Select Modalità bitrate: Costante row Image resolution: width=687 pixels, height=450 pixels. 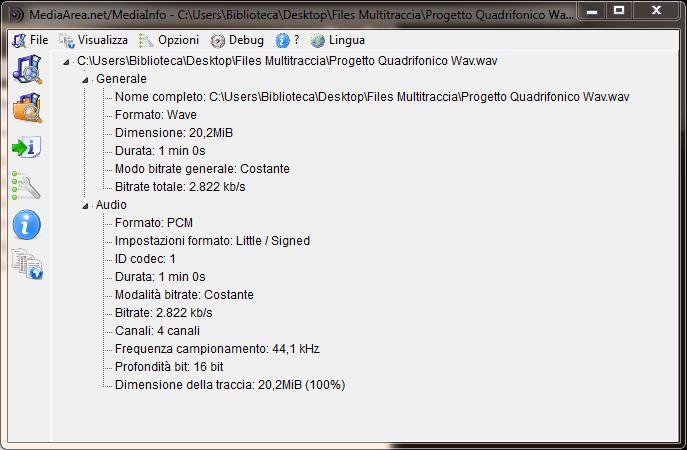(x=184, y=294)
